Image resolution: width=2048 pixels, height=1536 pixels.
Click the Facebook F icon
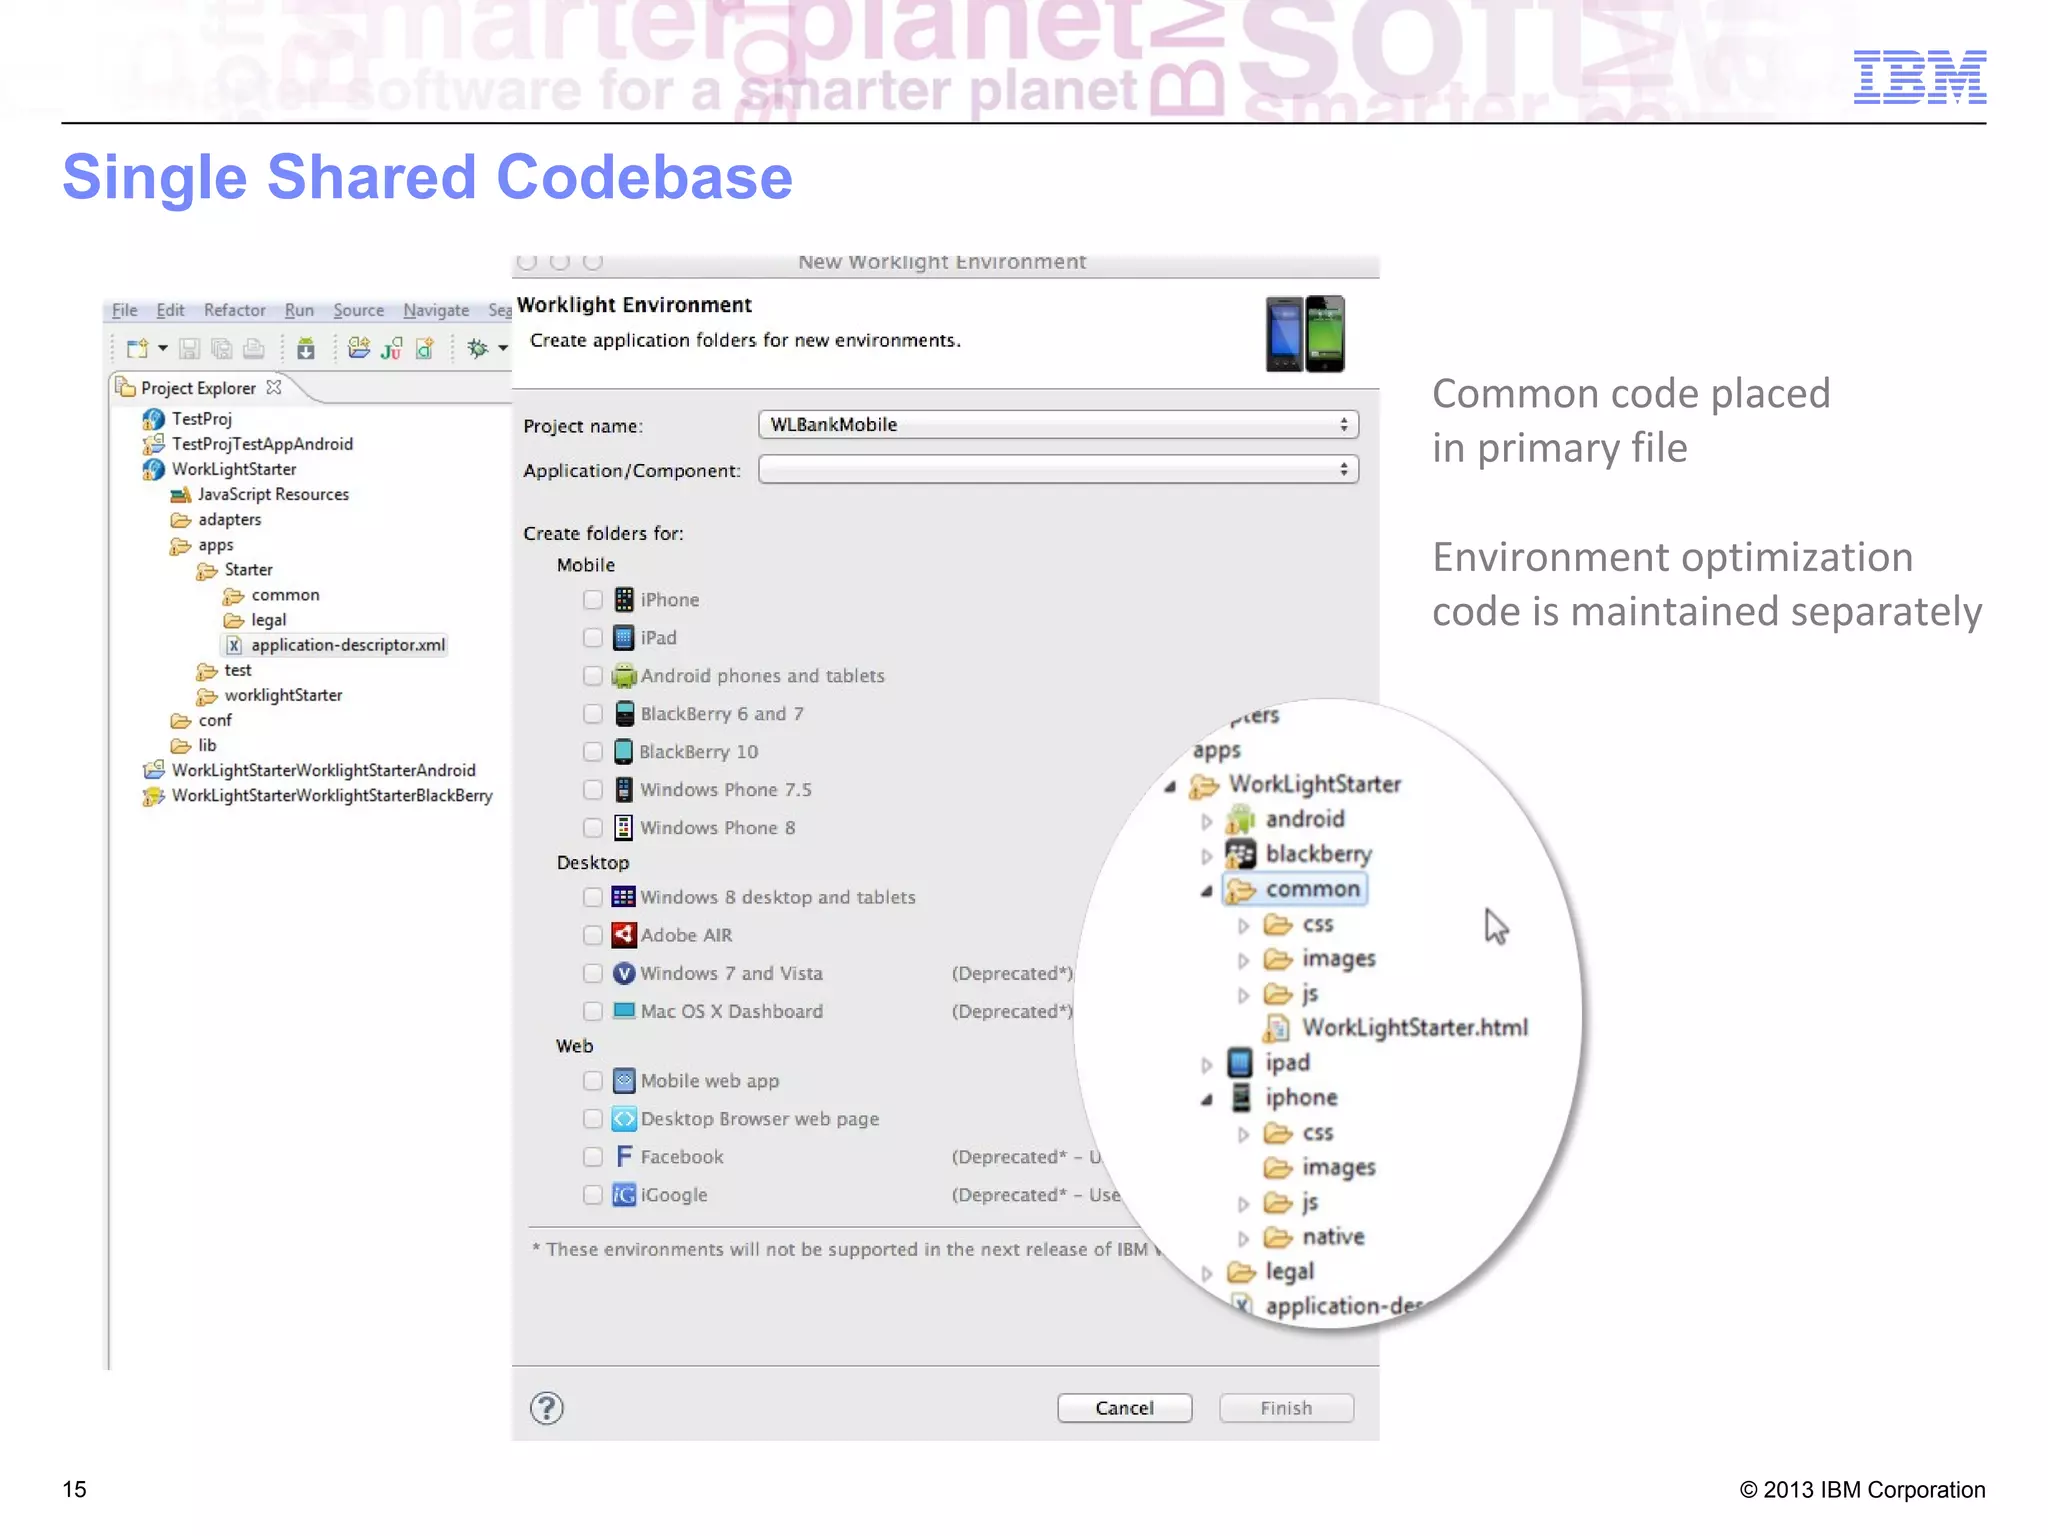tap(623, 1156)
